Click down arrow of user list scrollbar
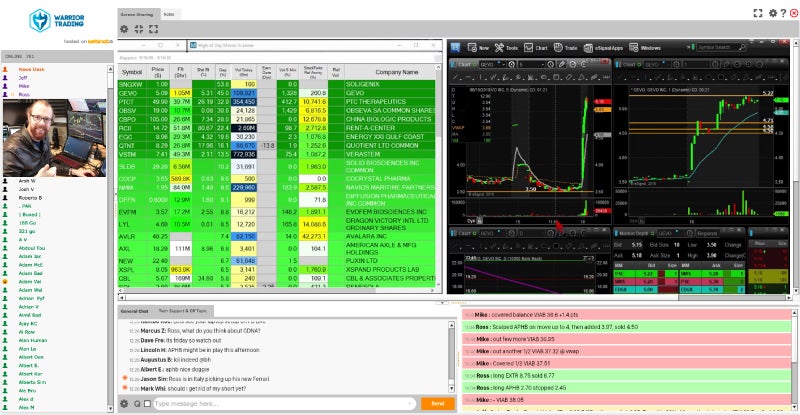800x415 pixels. pyautogui.click(x=110, y=408)
